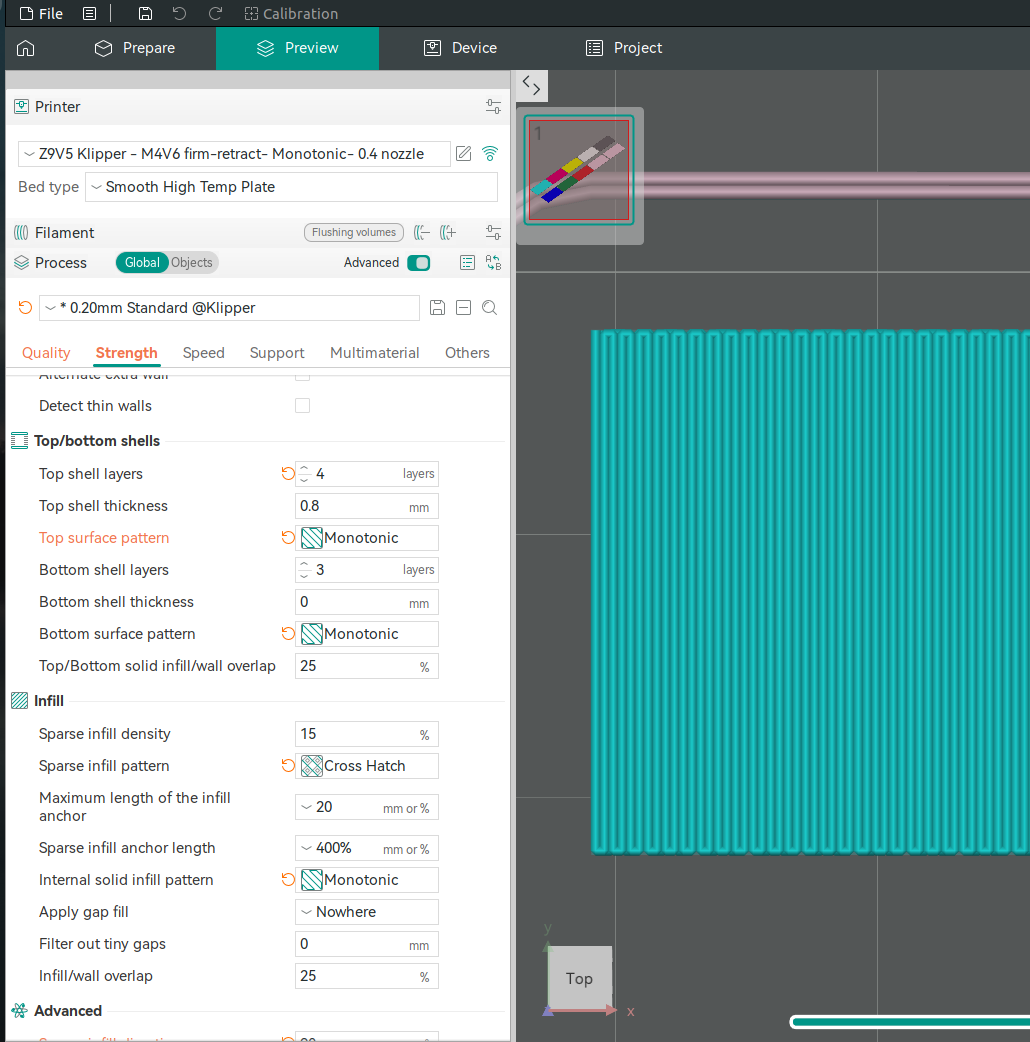1030x1042 pixels.
Task: Reset Top shell layers value
Action: [288, 474]
